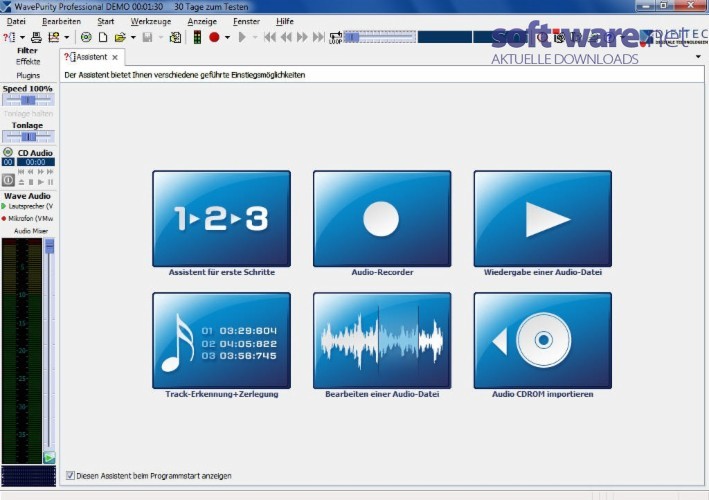Open 'Audio CDROM importieren' tile
Image resolution: width=709 pixels, height=500 pixels.
543,340
